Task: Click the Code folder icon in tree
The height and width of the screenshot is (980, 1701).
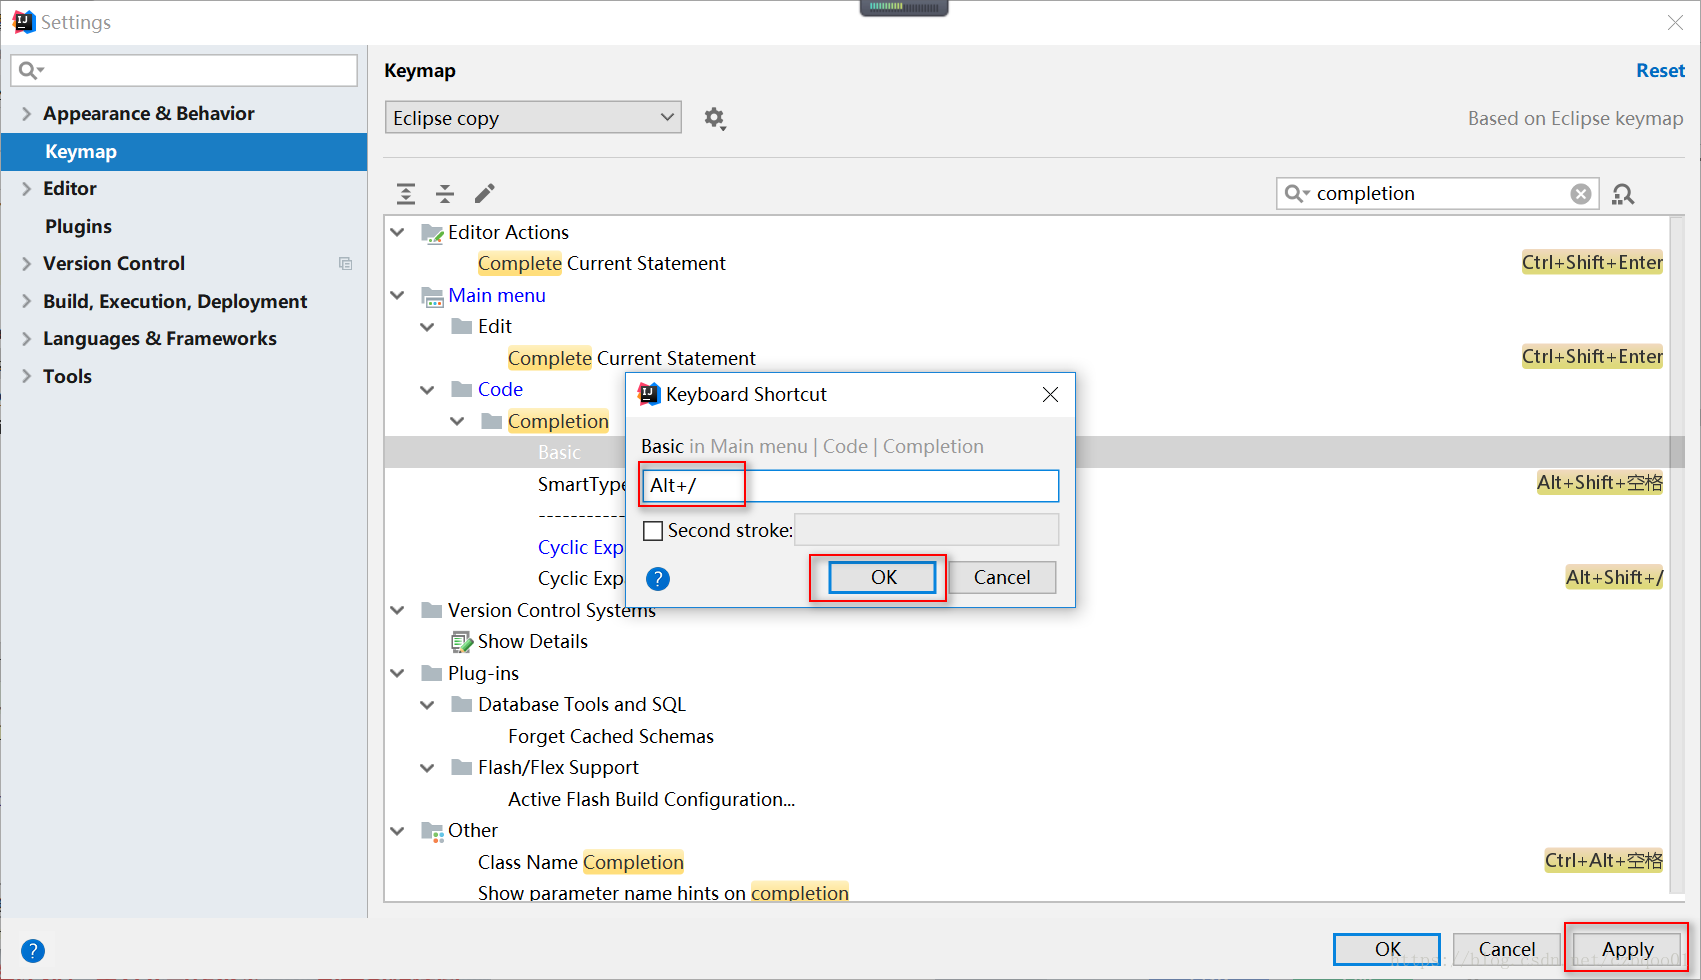Action: [462, 389]
